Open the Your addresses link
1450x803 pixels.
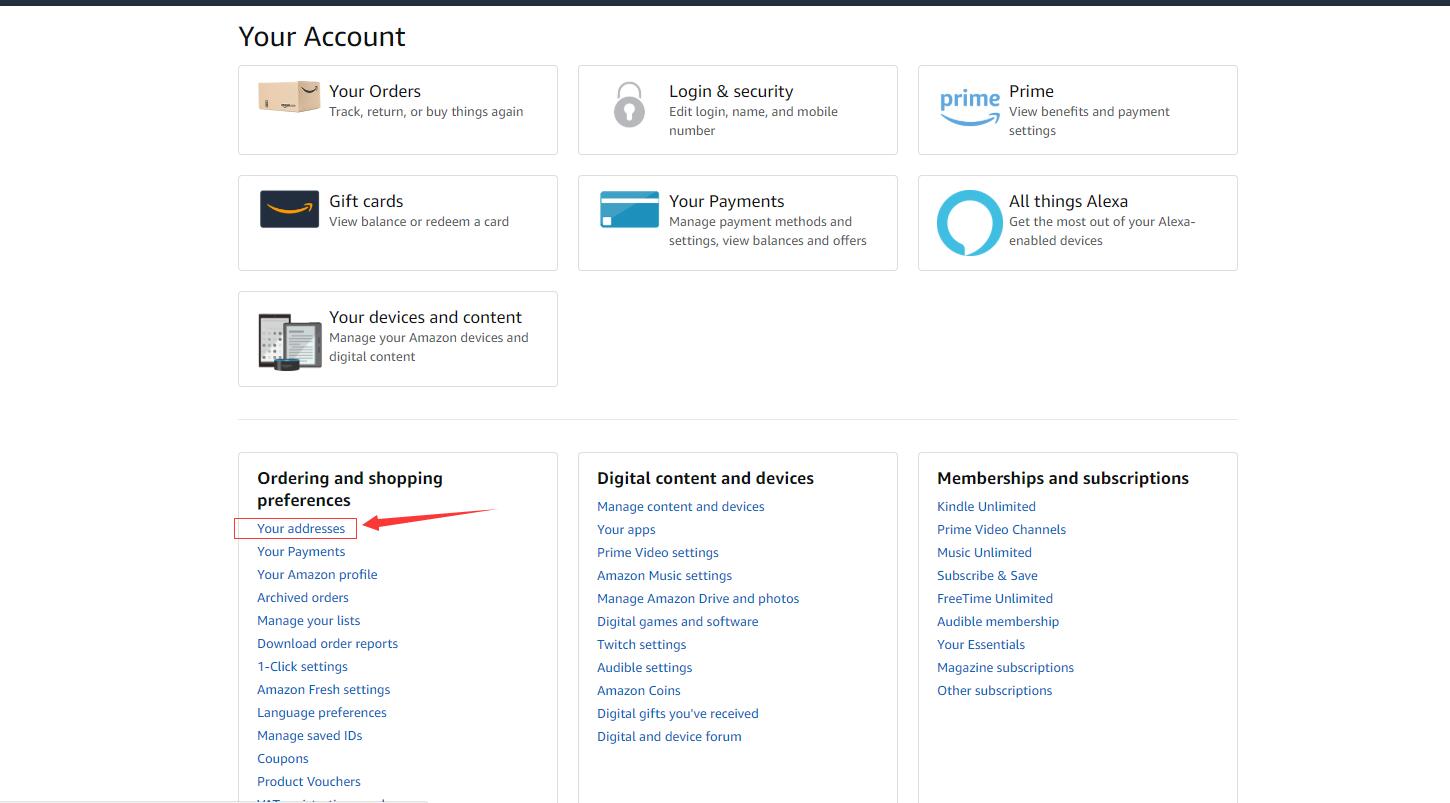coord(301,528)
